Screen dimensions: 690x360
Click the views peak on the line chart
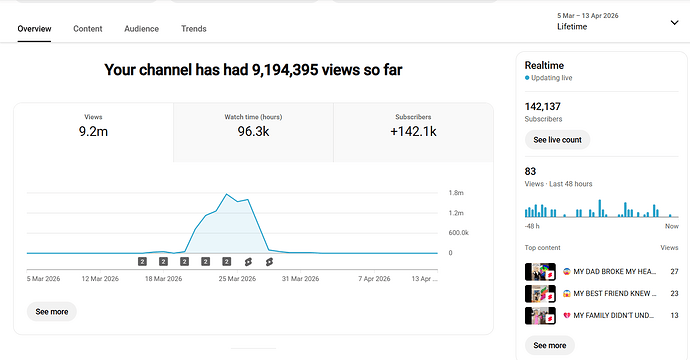[227, 194]
